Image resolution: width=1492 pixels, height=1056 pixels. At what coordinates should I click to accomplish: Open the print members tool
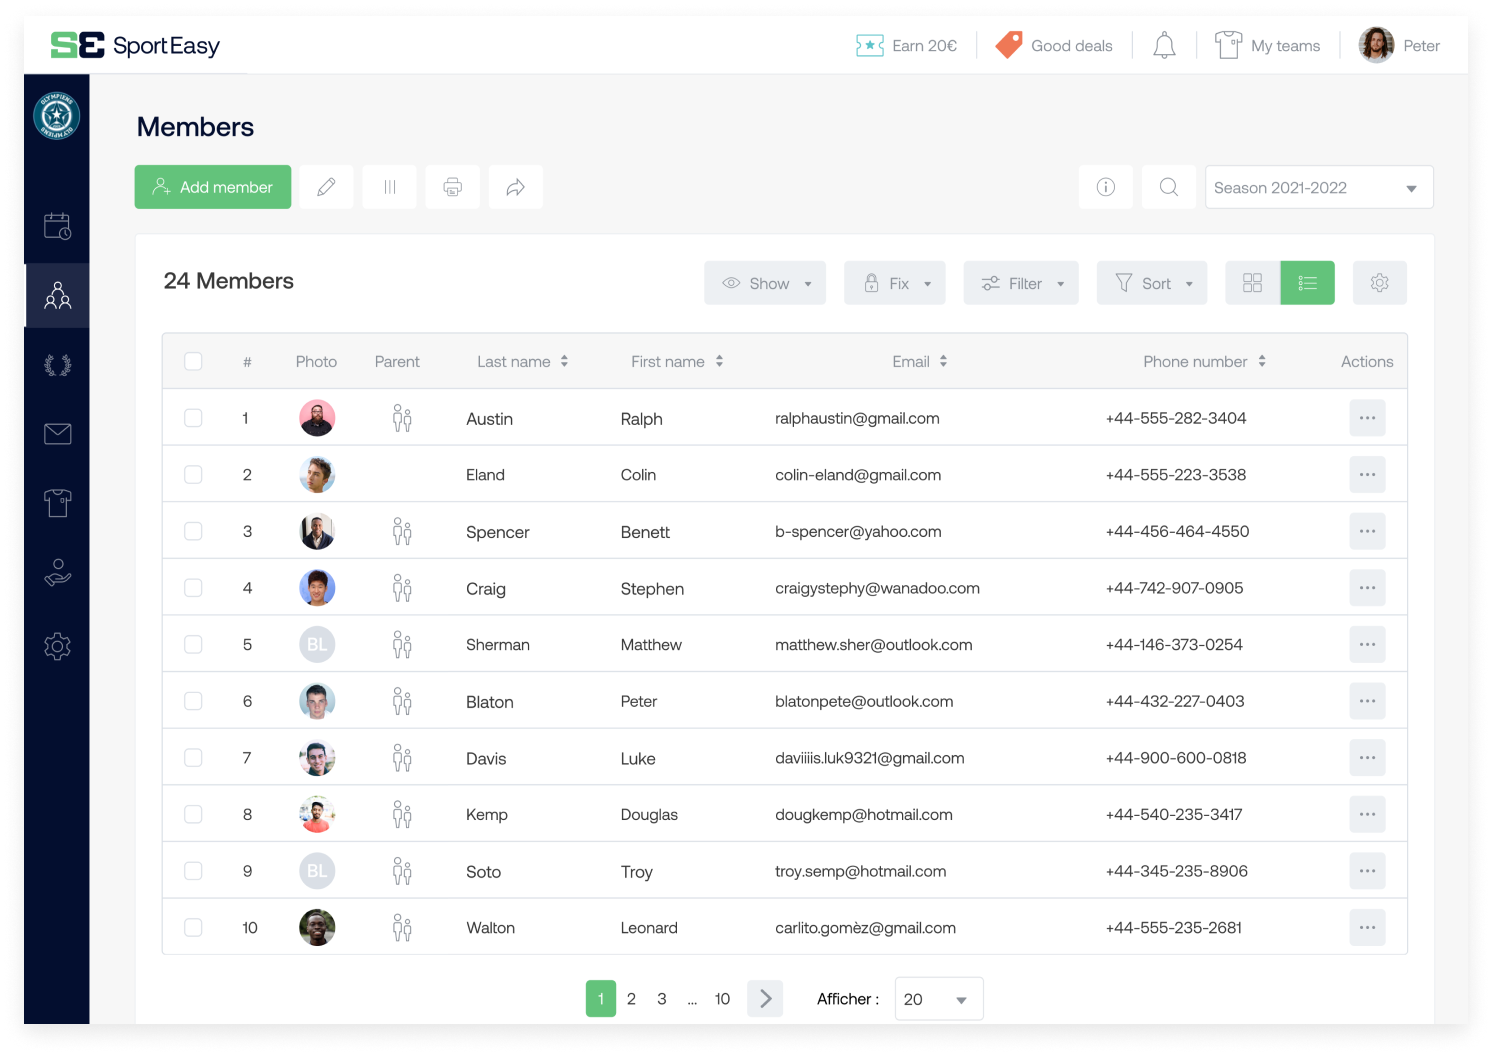[452, 187]
